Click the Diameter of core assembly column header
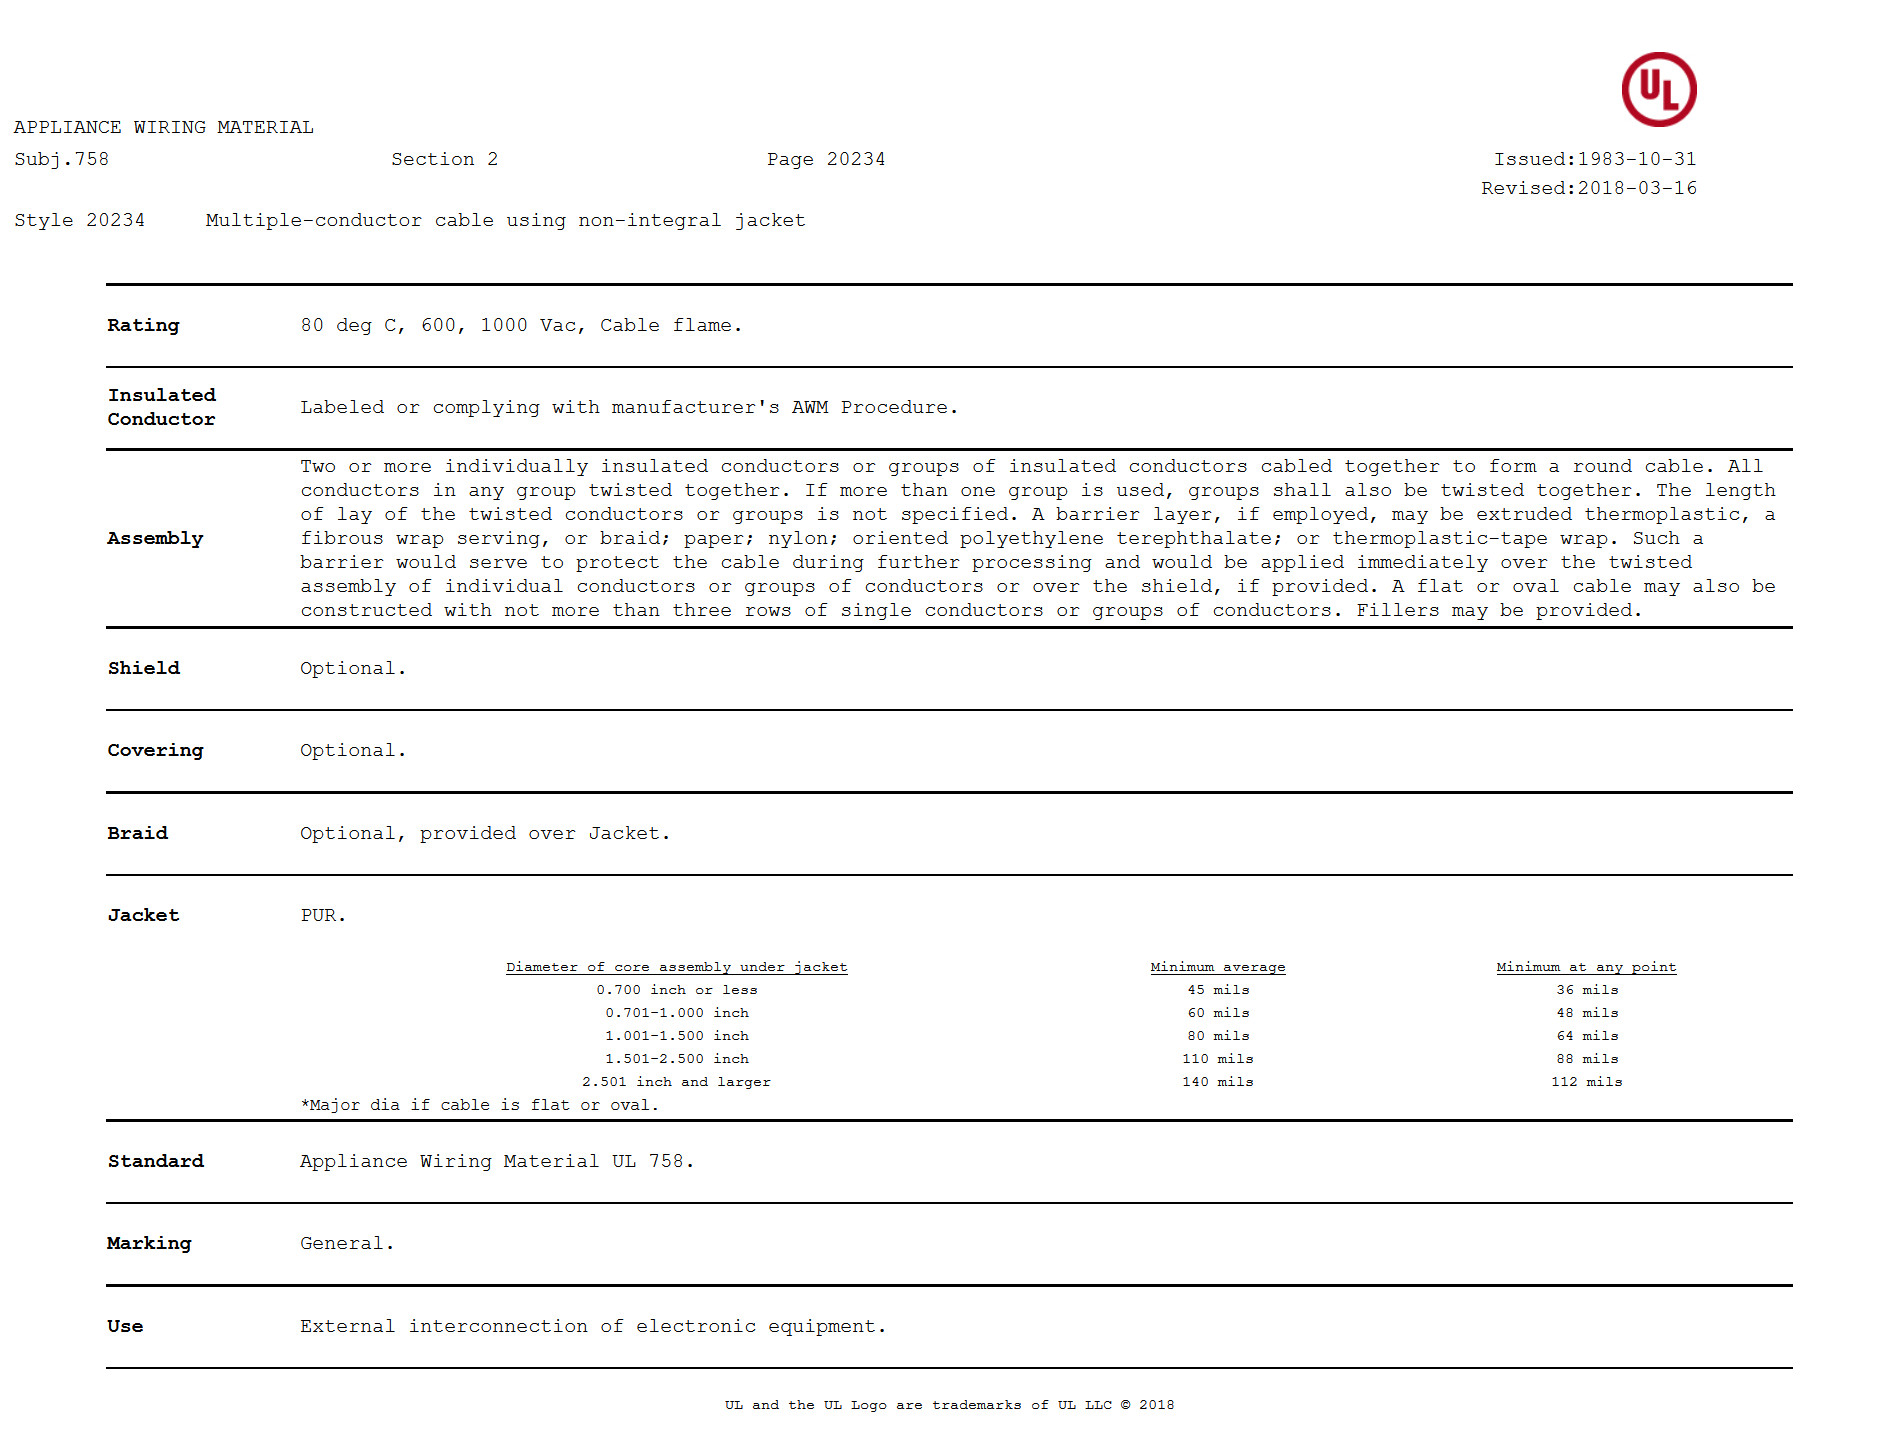Screen dimensions: 1898x1447 pyautogui.click(x=676, y=967)
